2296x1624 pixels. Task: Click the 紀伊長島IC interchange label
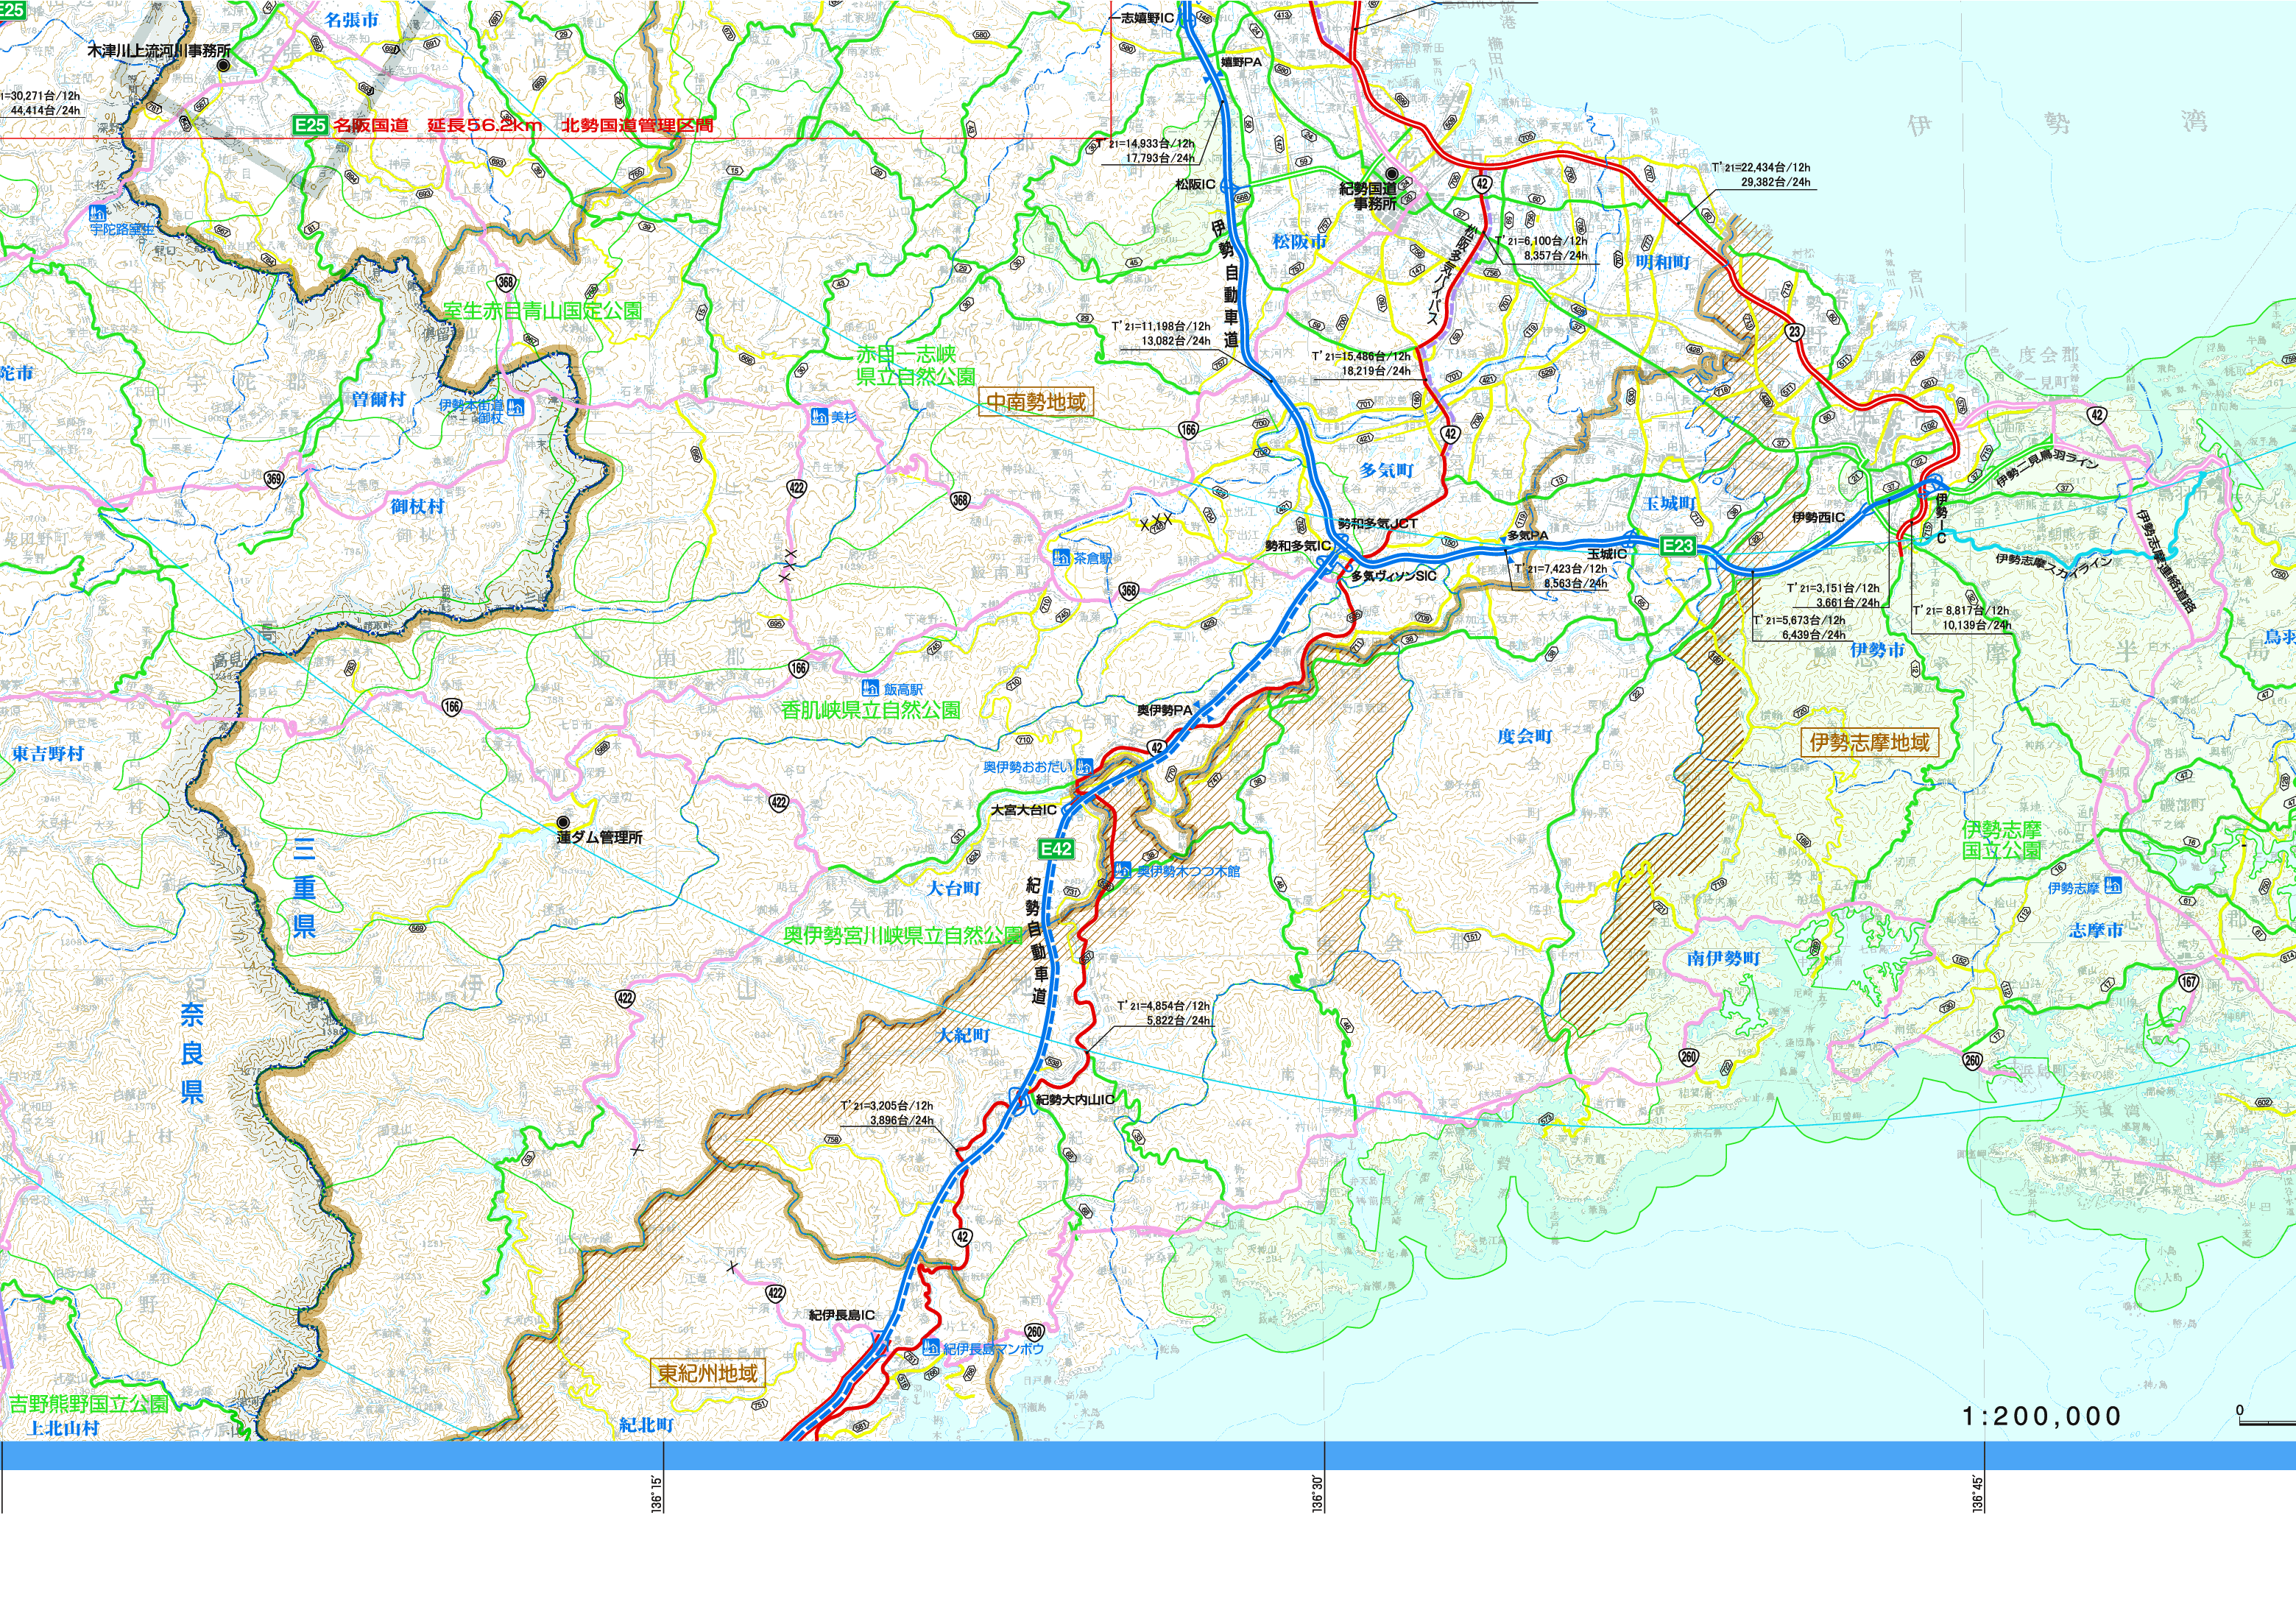[842, 1315]
